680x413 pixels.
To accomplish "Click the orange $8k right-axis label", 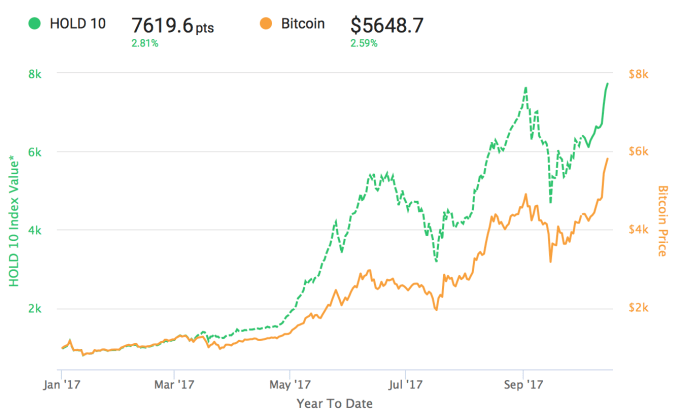I will (637, 74).
